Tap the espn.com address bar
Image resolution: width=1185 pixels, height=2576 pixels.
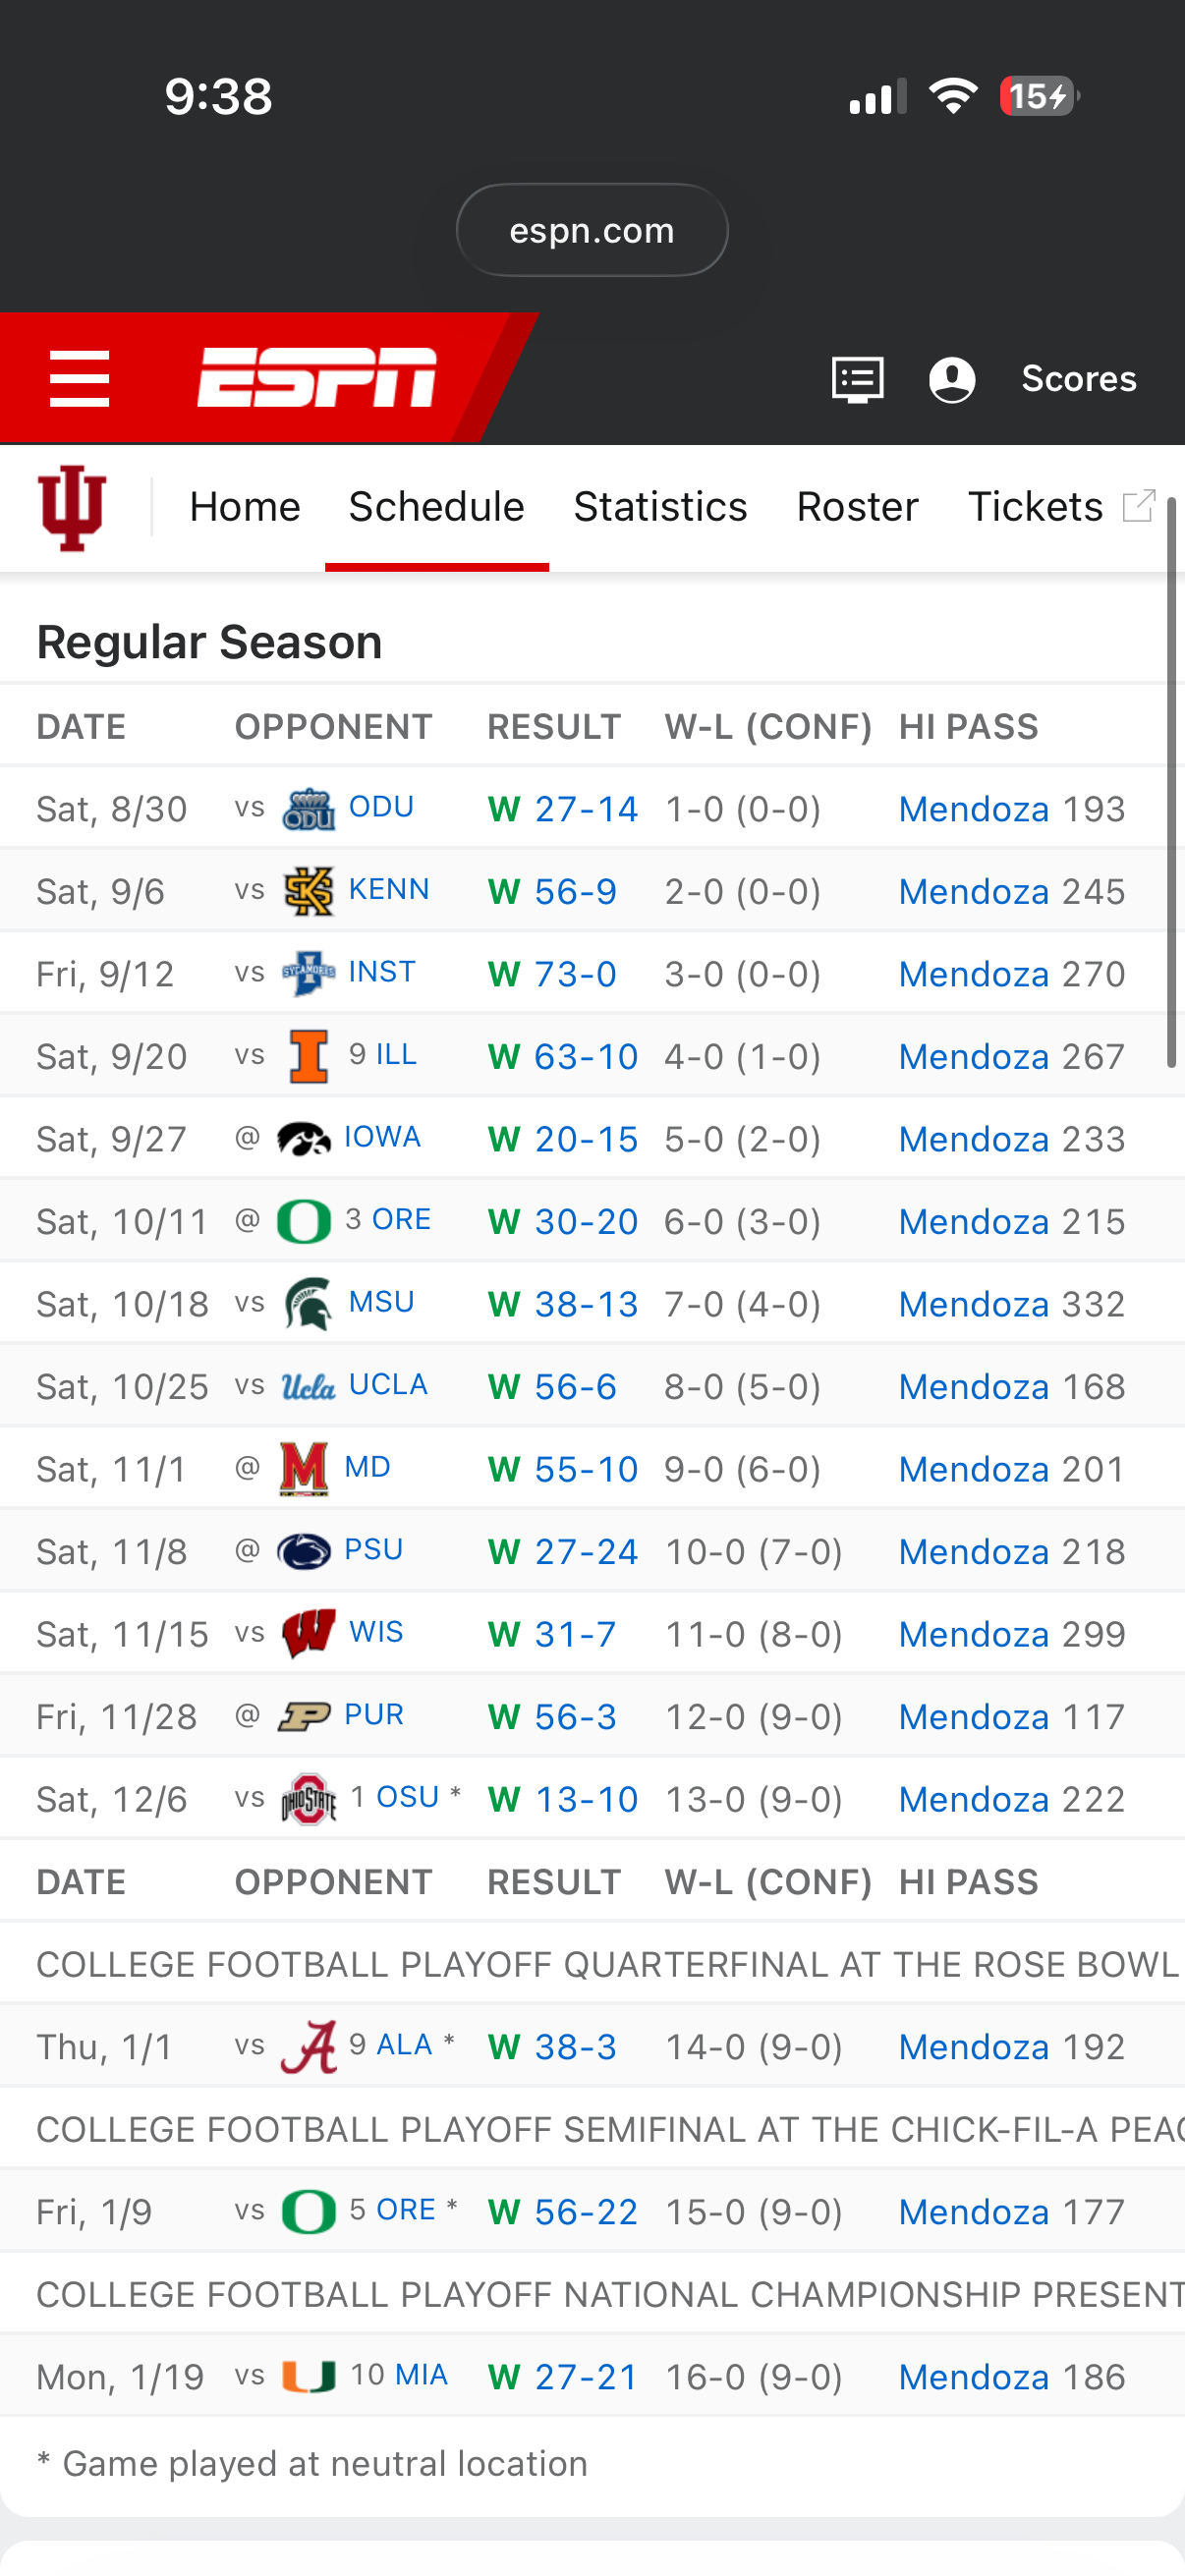[x=592, y=230]
